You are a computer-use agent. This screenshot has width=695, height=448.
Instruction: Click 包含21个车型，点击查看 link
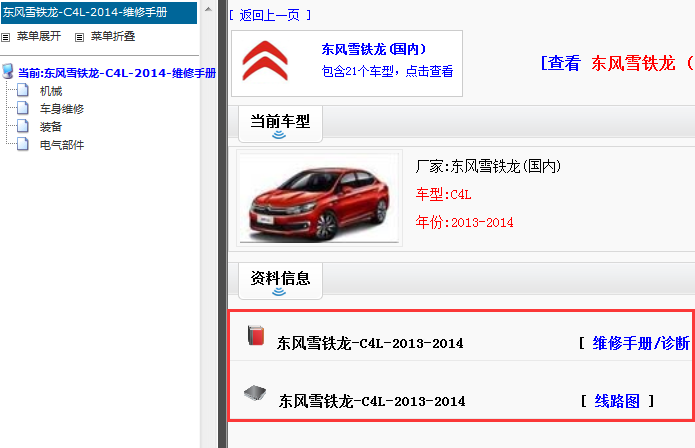[x=387, y=71]
